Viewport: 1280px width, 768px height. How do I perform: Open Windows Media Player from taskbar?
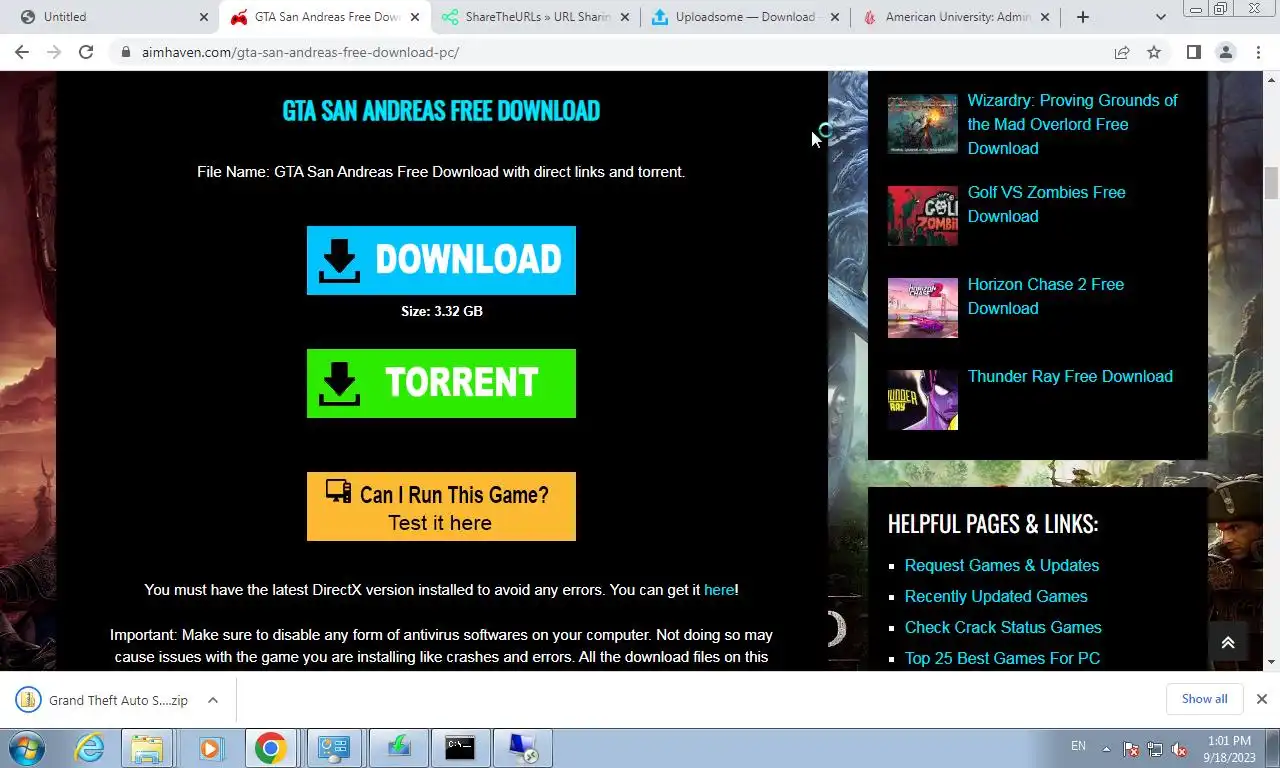(x=209, y=748)
